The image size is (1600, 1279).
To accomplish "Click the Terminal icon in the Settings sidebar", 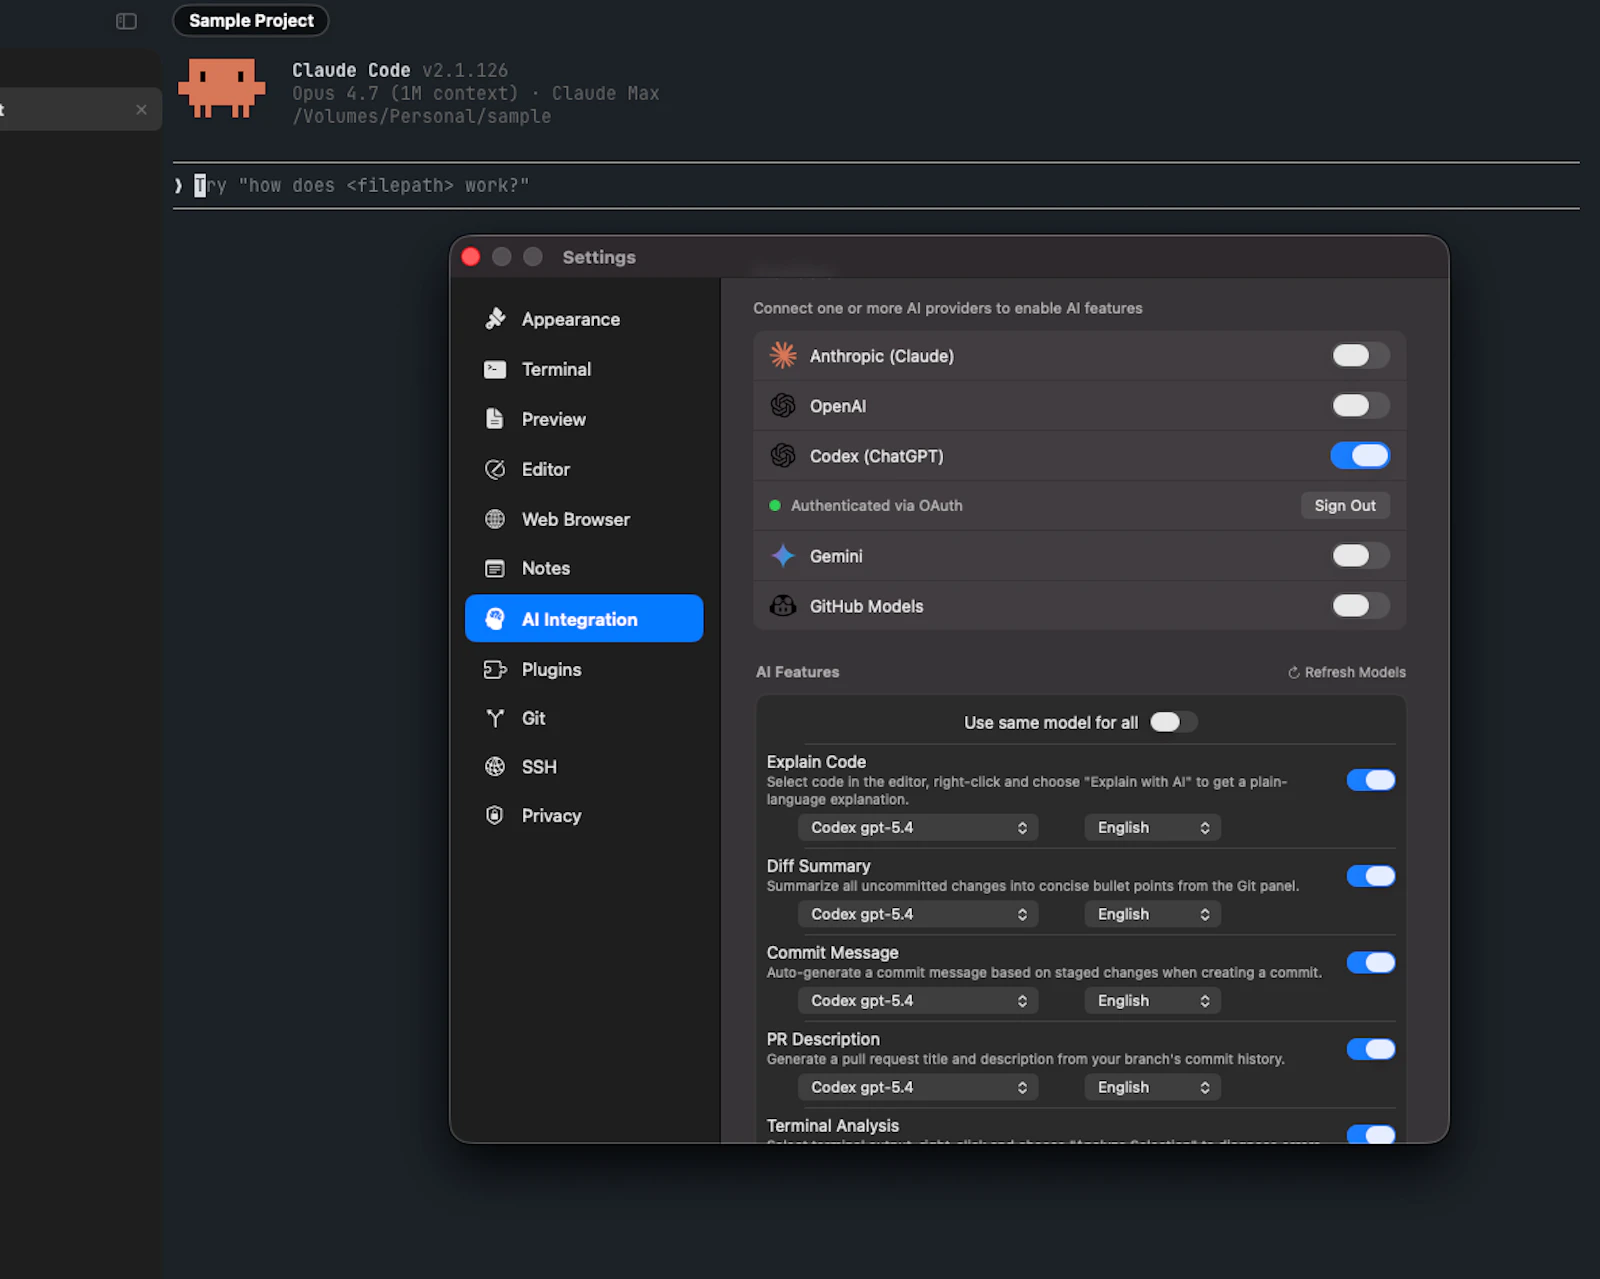I will tap(495, 369).
